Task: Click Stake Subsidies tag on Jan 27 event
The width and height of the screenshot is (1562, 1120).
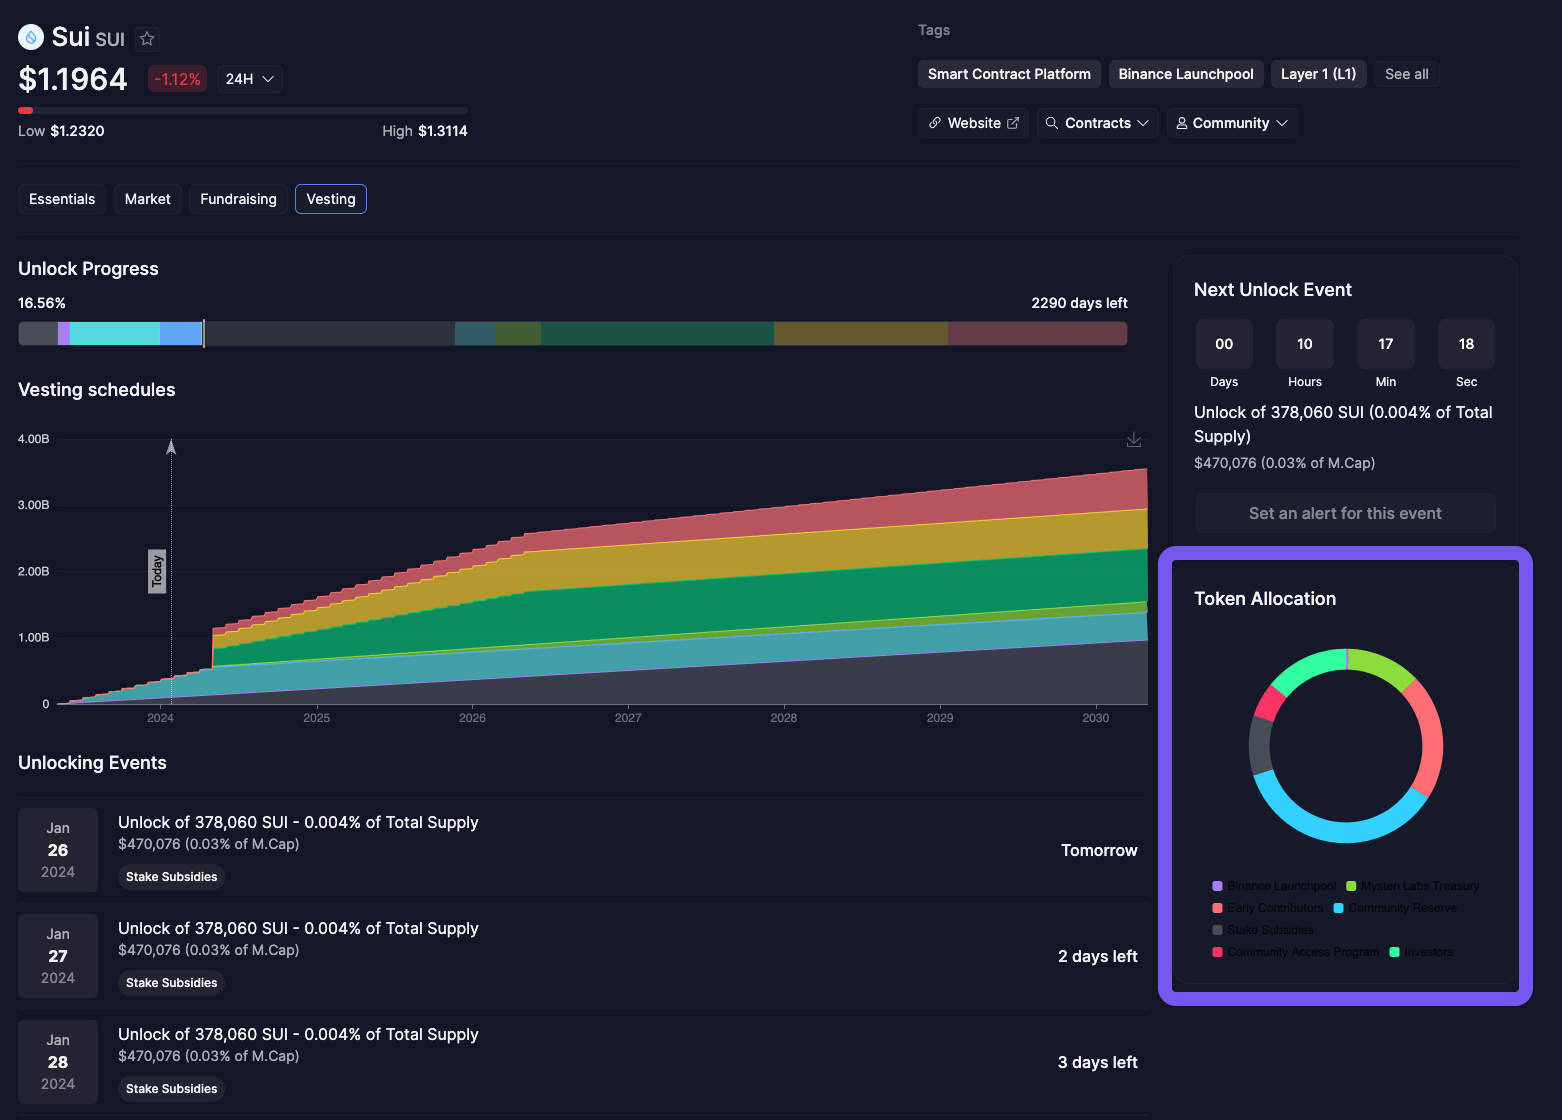Action: (171, 983)
